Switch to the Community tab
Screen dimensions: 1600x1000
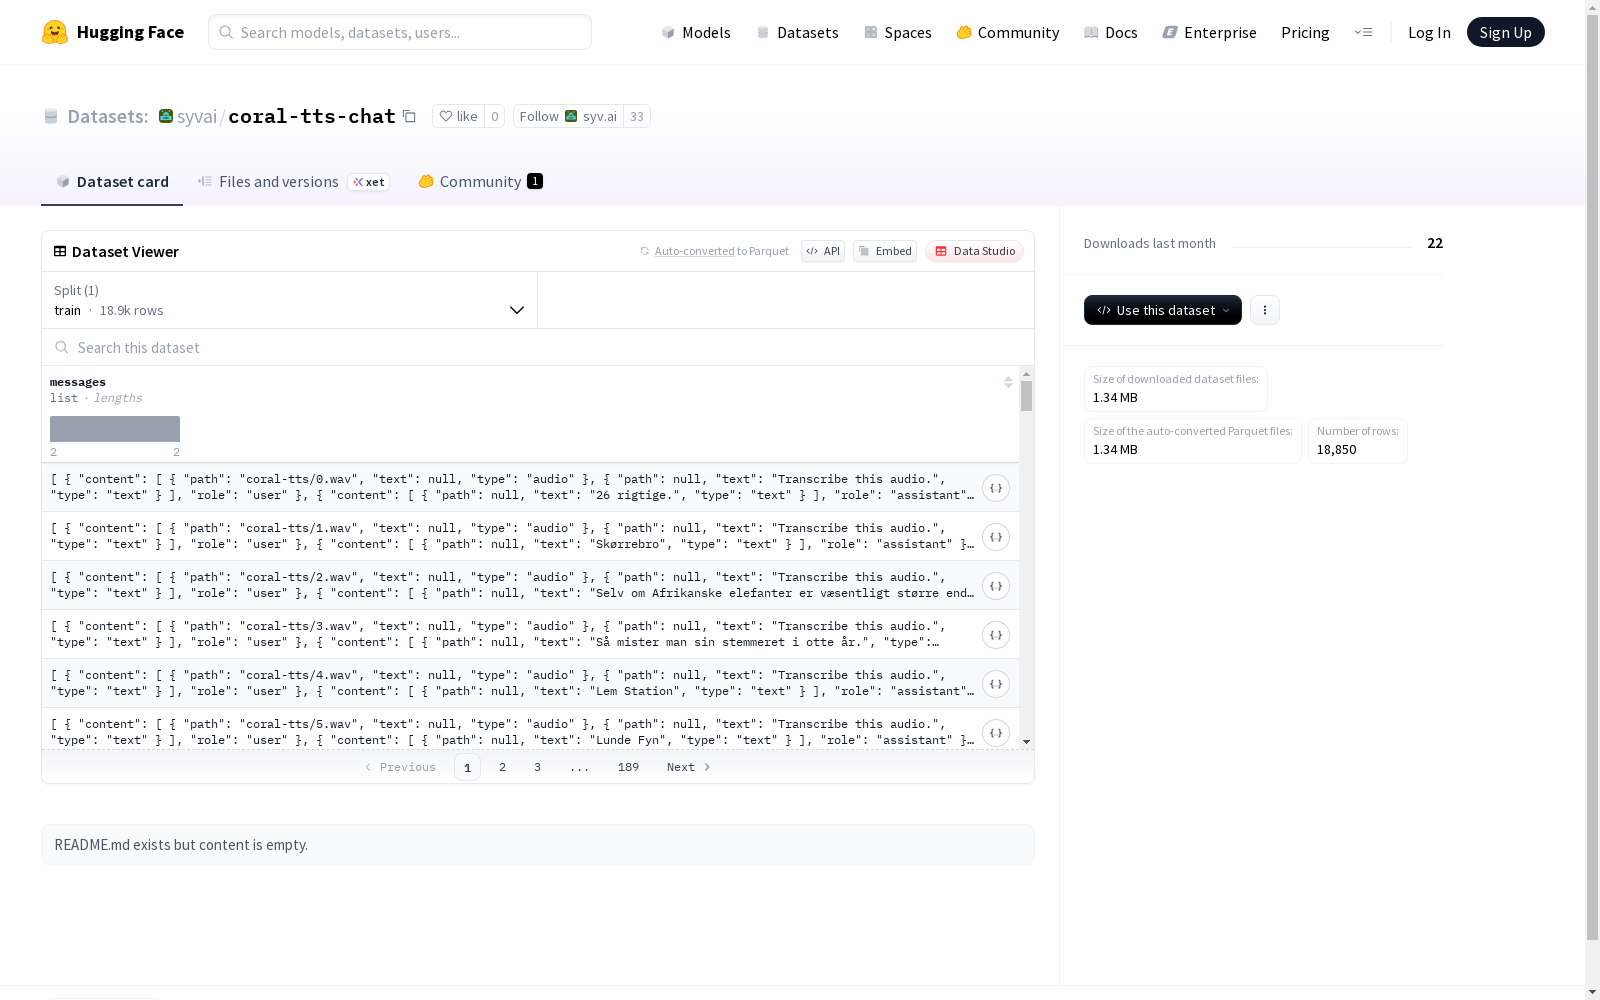(480, 182)
